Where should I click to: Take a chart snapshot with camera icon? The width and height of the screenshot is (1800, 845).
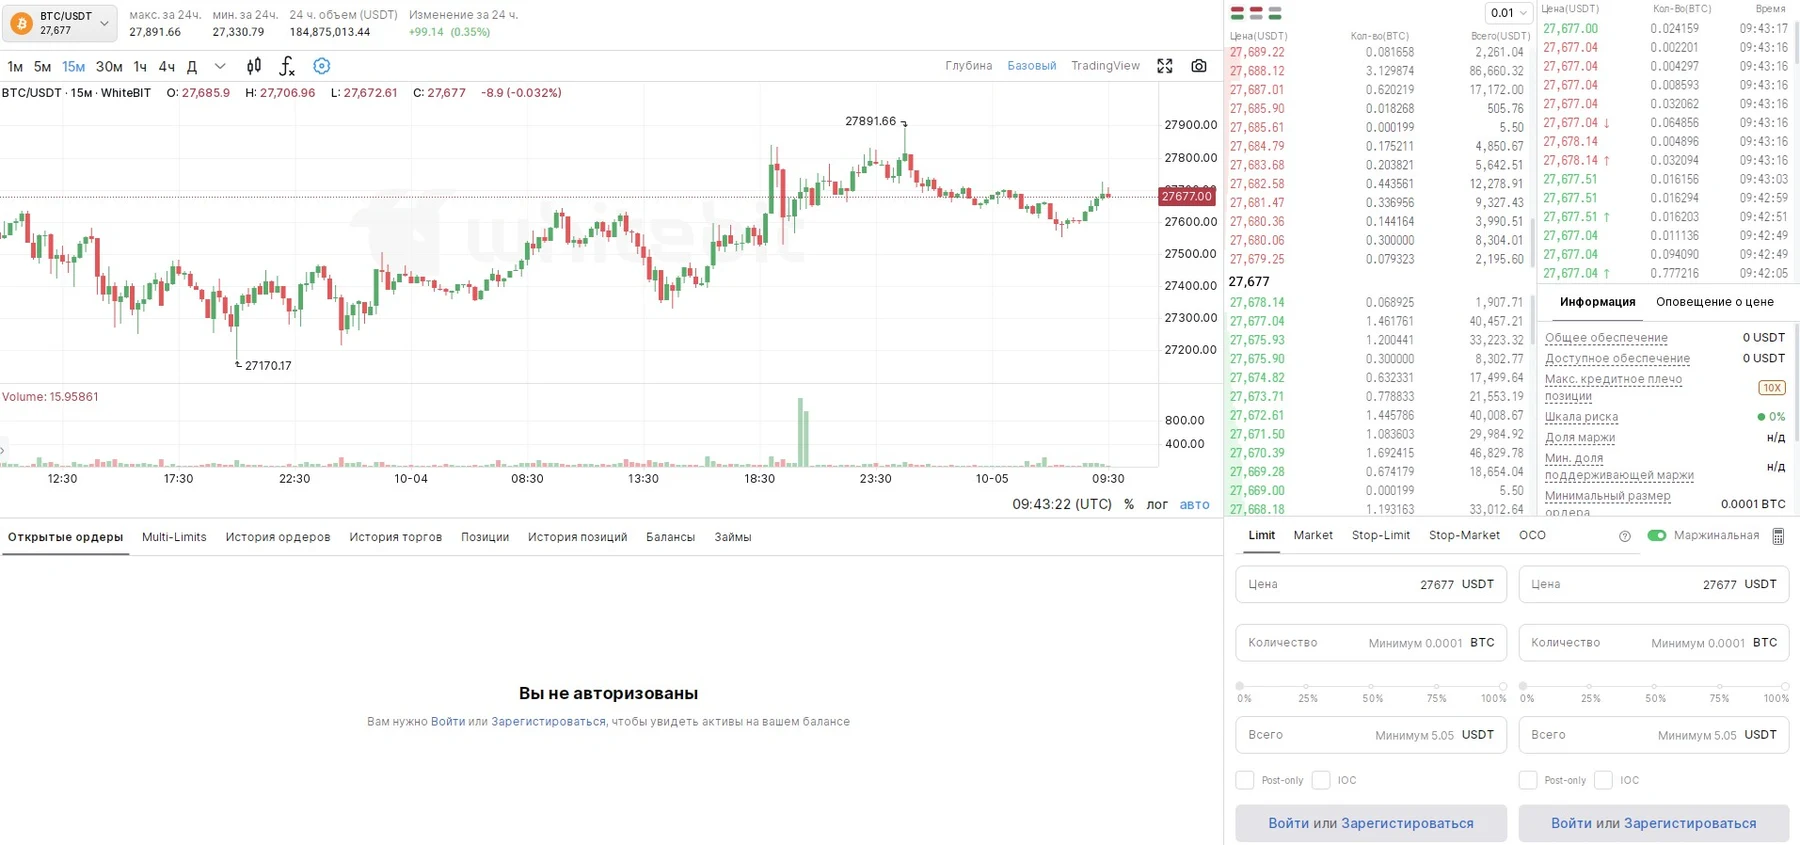1199,66
